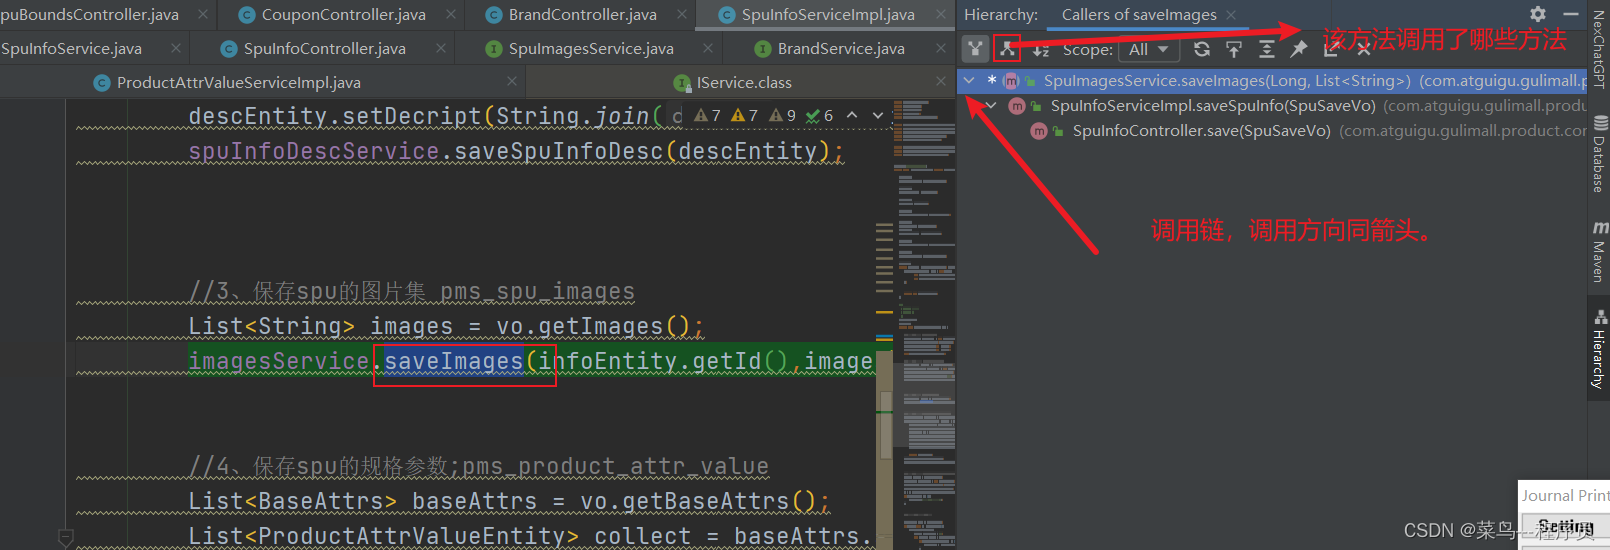This screenshot has width=1610, height=550.
Task: Close the Callers of saveImages tab
Action: coord(1231,15)
